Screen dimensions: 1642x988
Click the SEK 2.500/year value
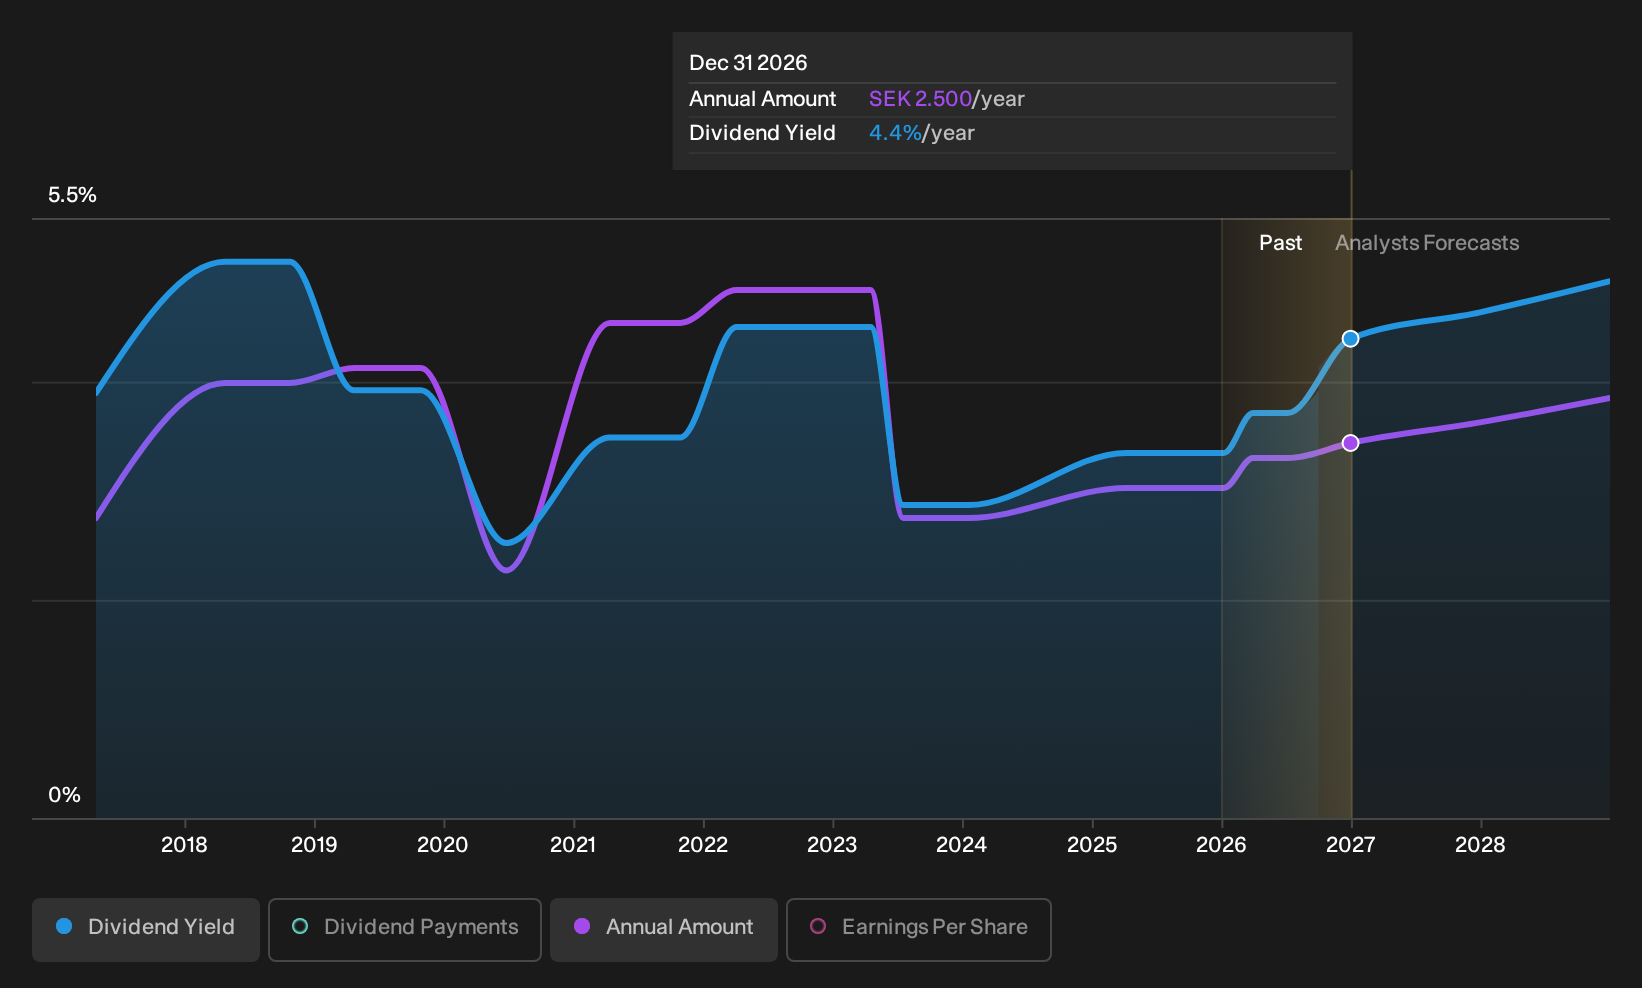coord(946,99)
